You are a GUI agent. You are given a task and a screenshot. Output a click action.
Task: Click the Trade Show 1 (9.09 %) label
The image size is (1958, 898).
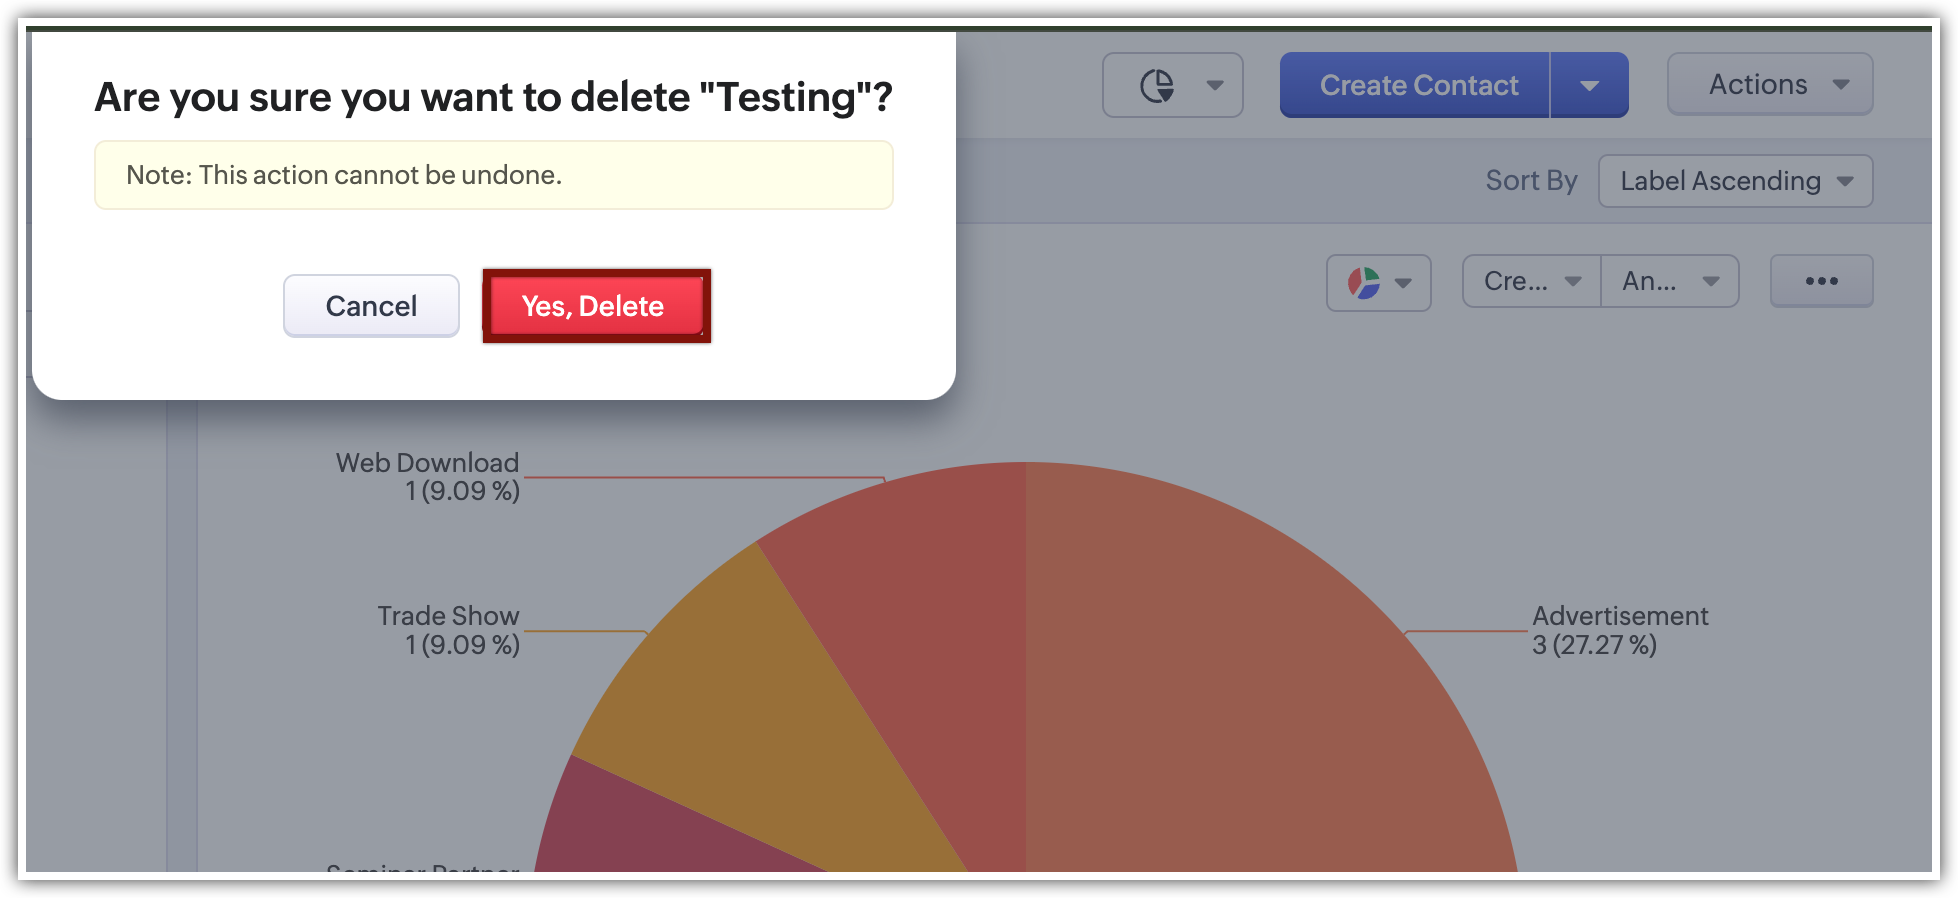pos(449,630)
